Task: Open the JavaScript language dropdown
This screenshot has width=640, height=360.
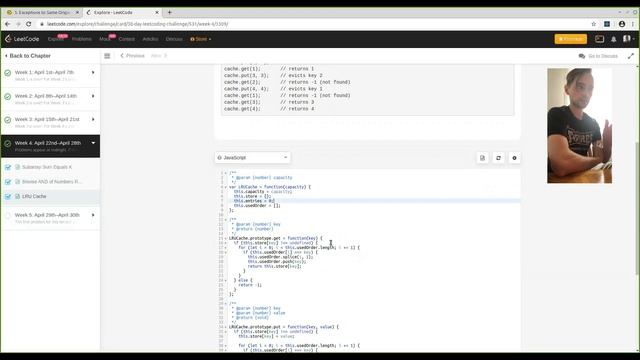Action: coord(253,158)
